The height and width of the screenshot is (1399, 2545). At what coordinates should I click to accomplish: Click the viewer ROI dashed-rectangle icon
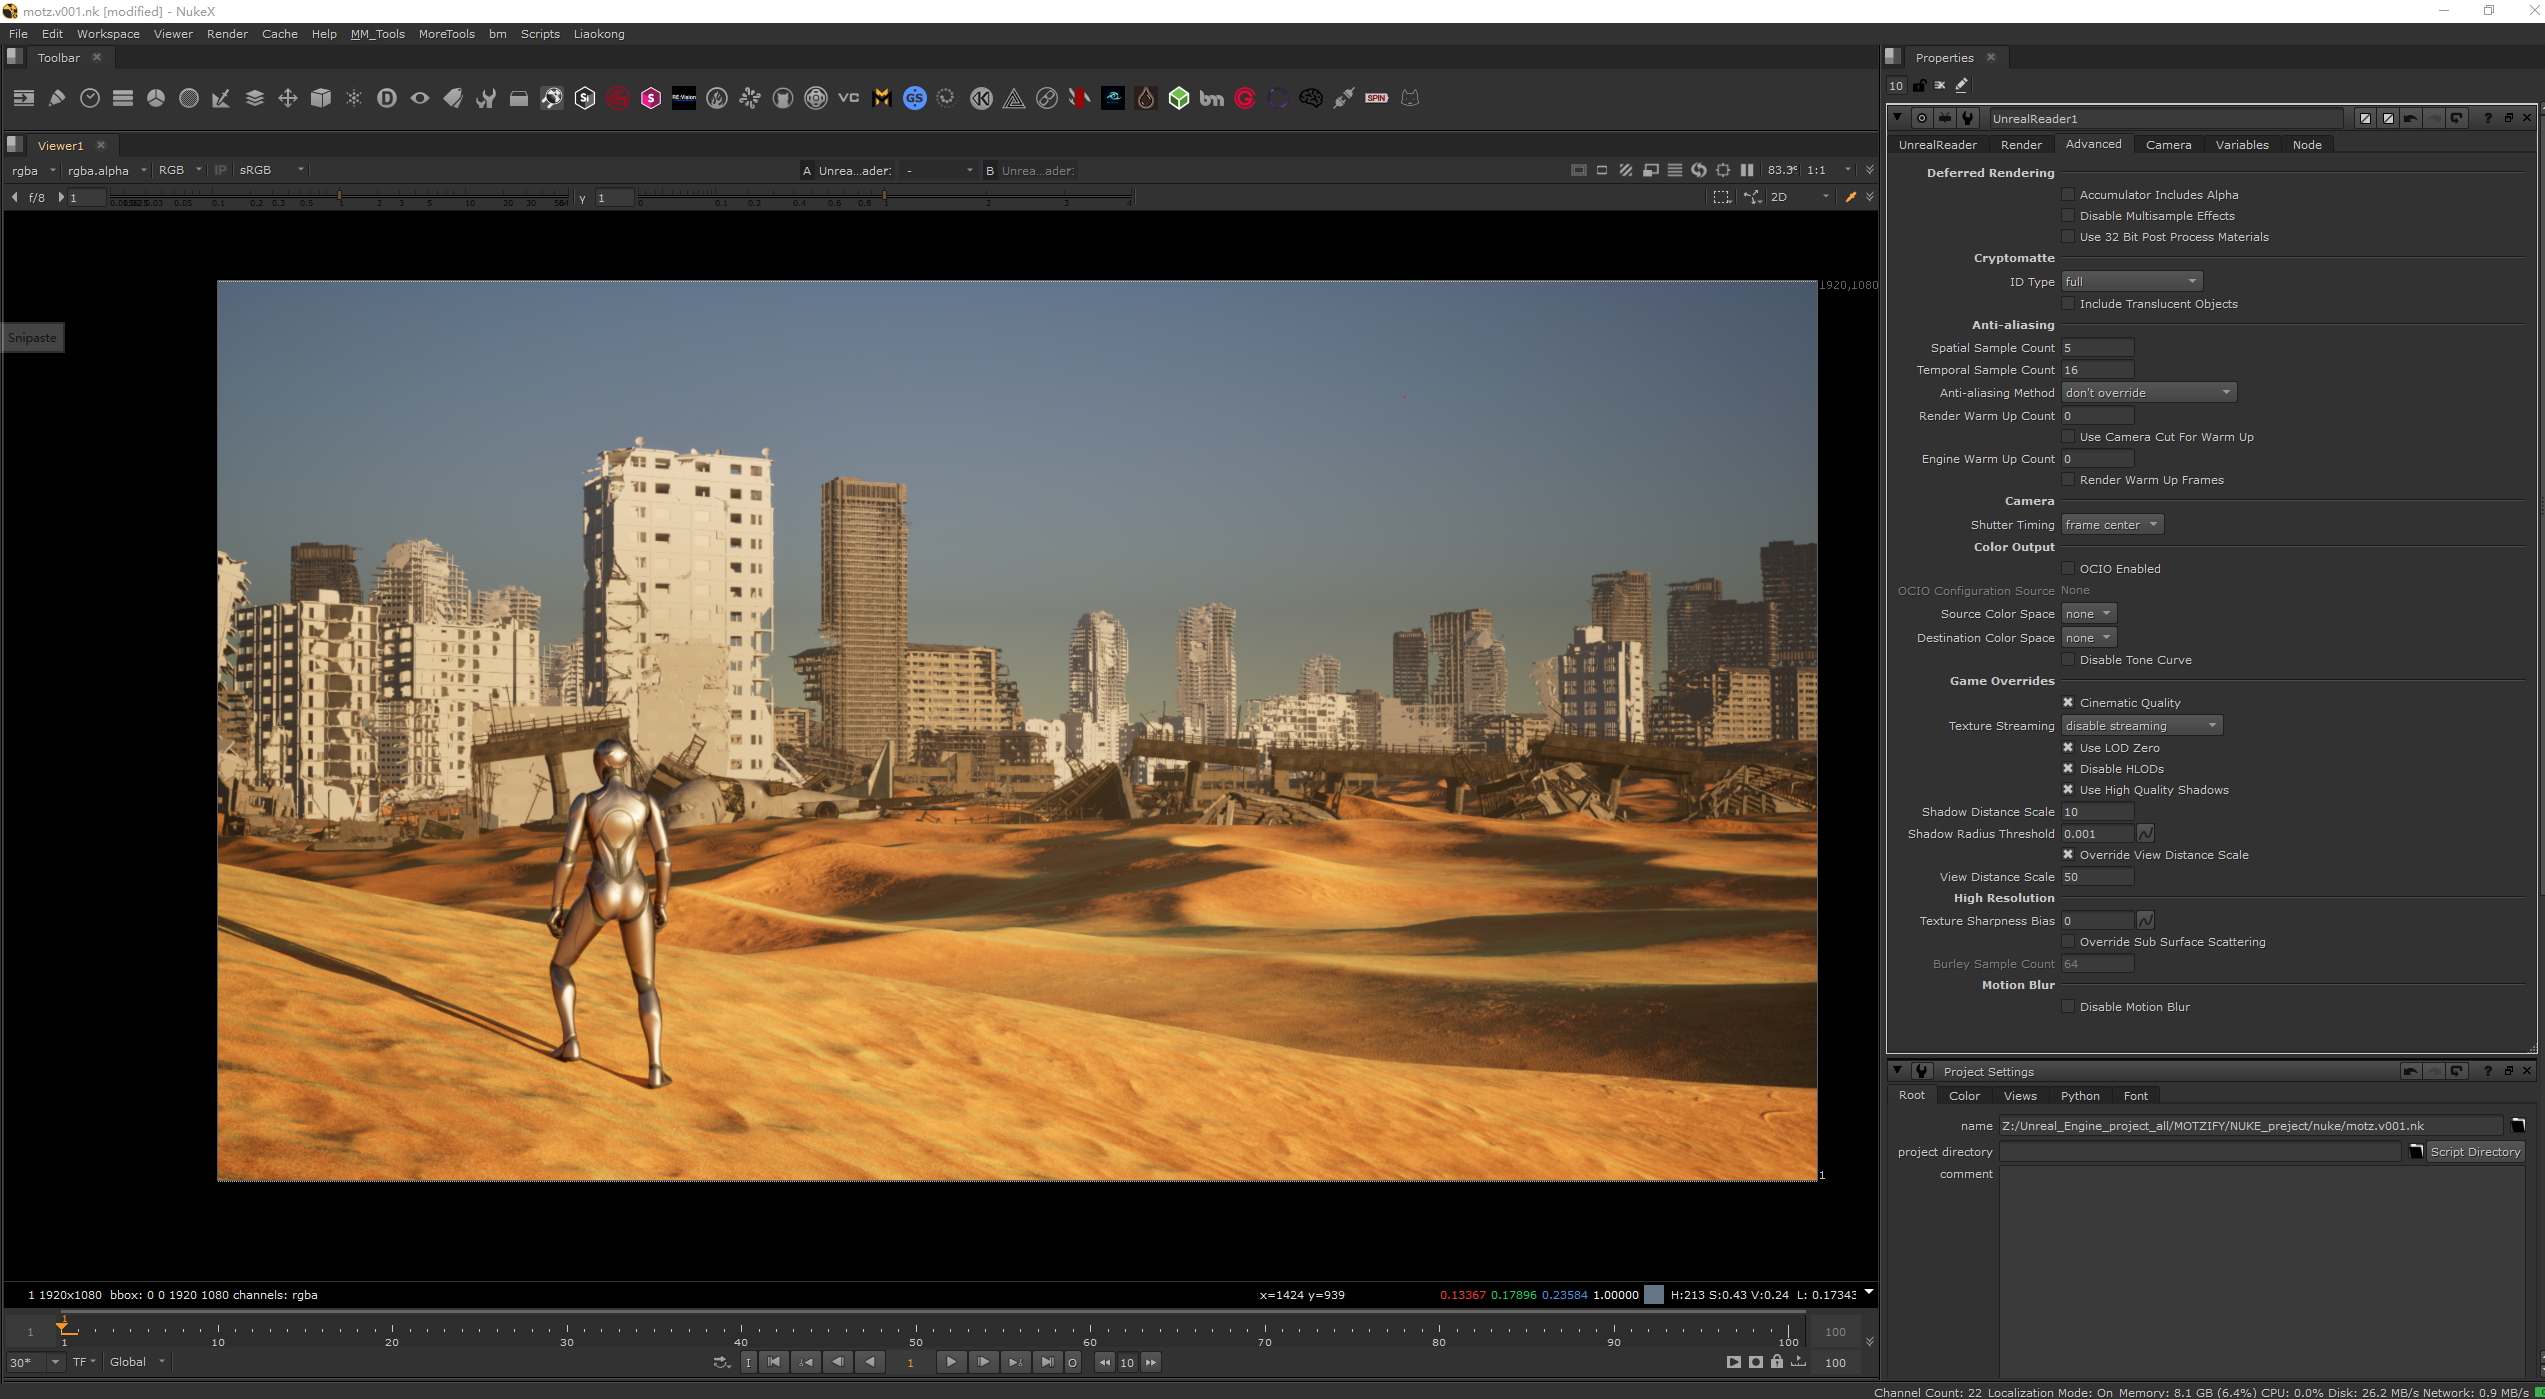click(x=1721, y=197)
